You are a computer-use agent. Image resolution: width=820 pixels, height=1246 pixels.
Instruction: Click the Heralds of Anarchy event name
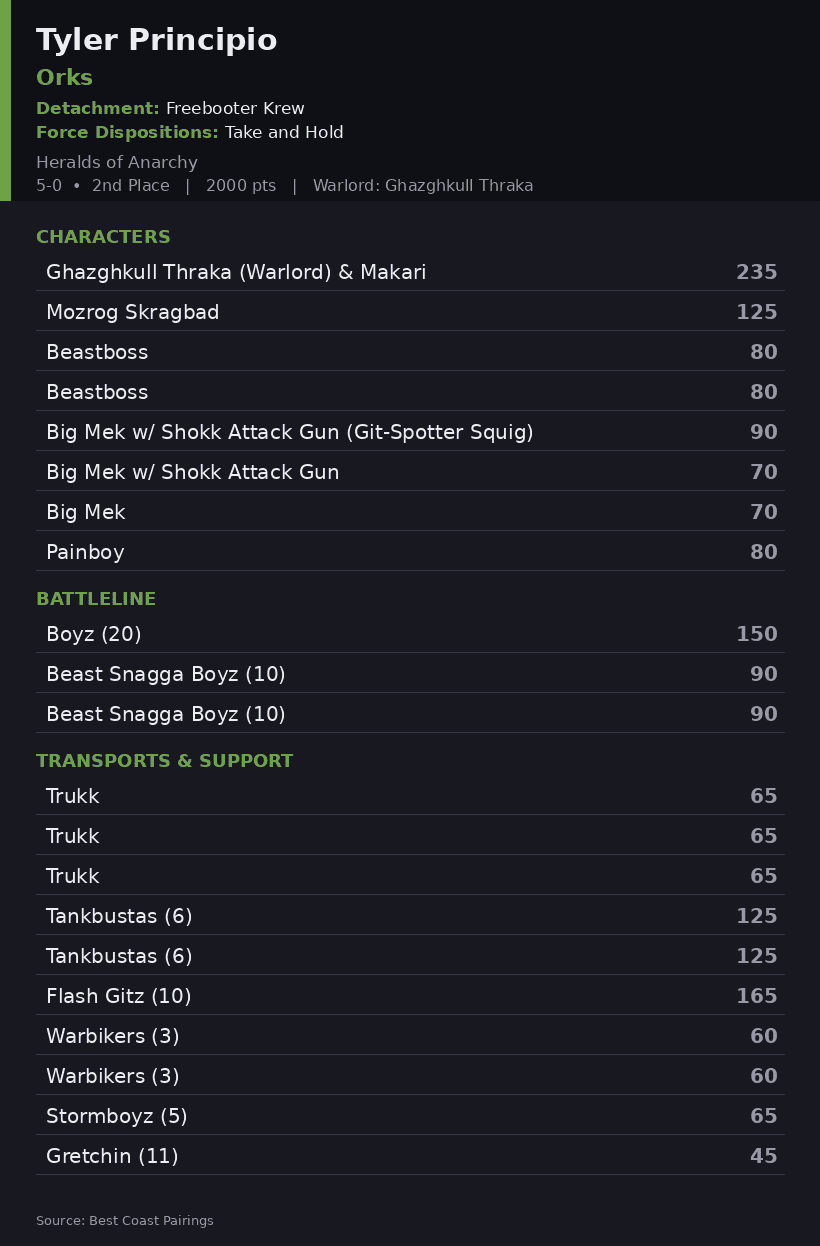click(117, 162)
